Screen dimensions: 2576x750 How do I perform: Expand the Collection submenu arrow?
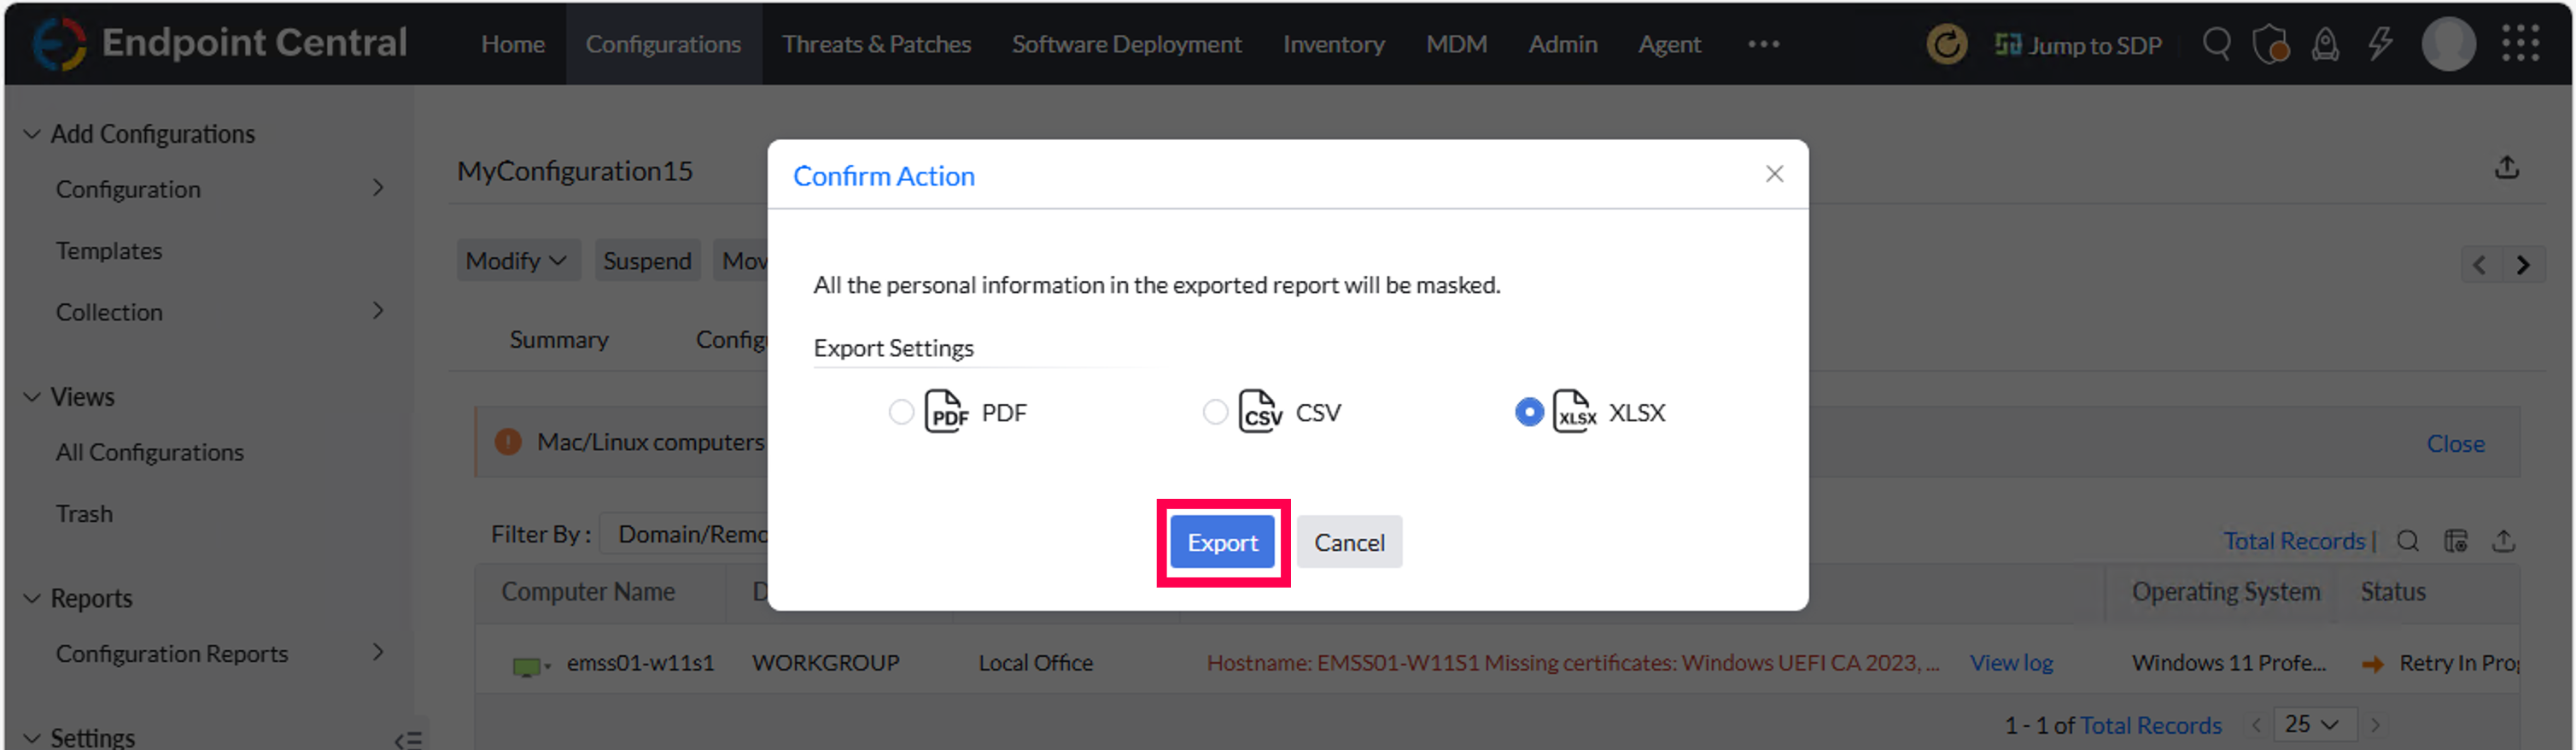378,311
